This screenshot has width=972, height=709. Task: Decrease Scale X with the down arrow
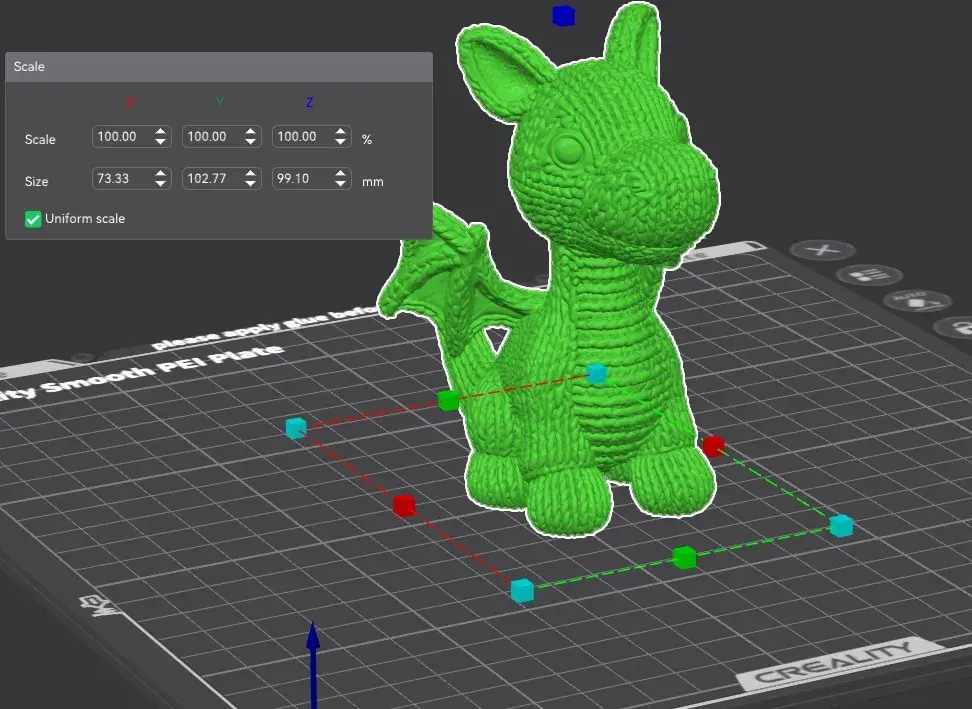click(161, 142)
